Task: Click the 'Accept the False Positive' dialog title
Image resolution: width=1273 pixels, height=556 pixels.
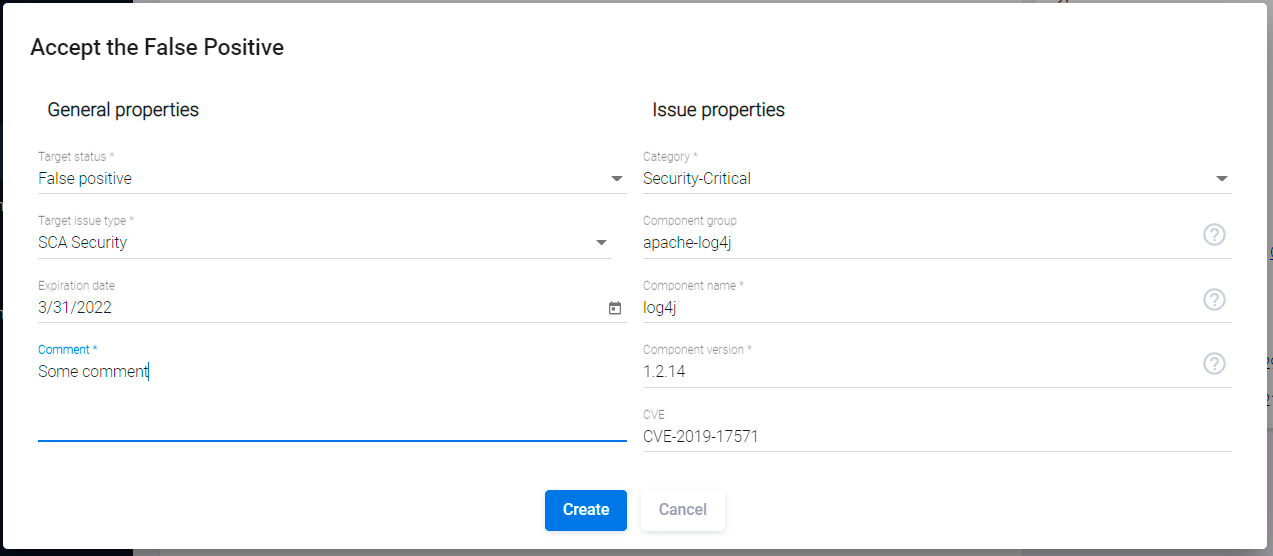Action: tap(157, 47)
